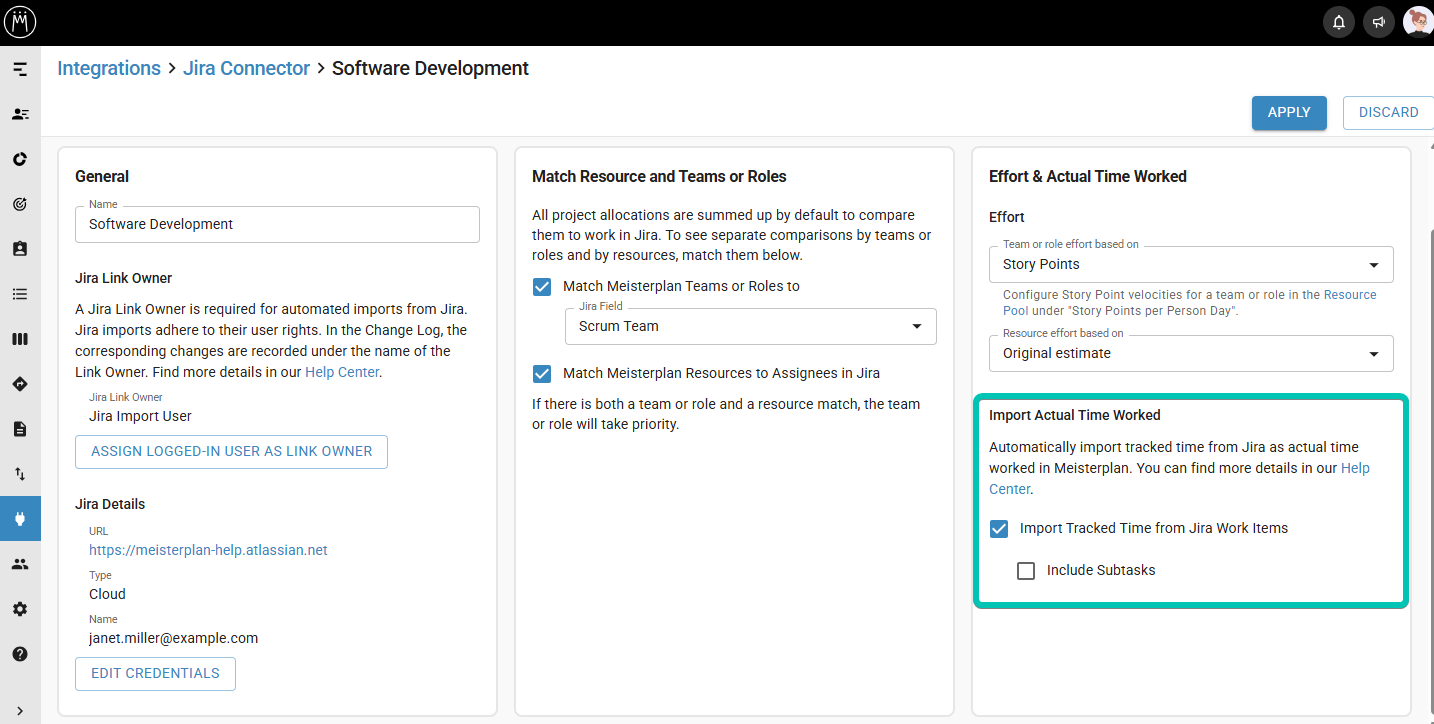Expand the sidebar with bottom chevron
Image resolution: width=1434 pixels, height=724 pixels.
coord(20,711)
